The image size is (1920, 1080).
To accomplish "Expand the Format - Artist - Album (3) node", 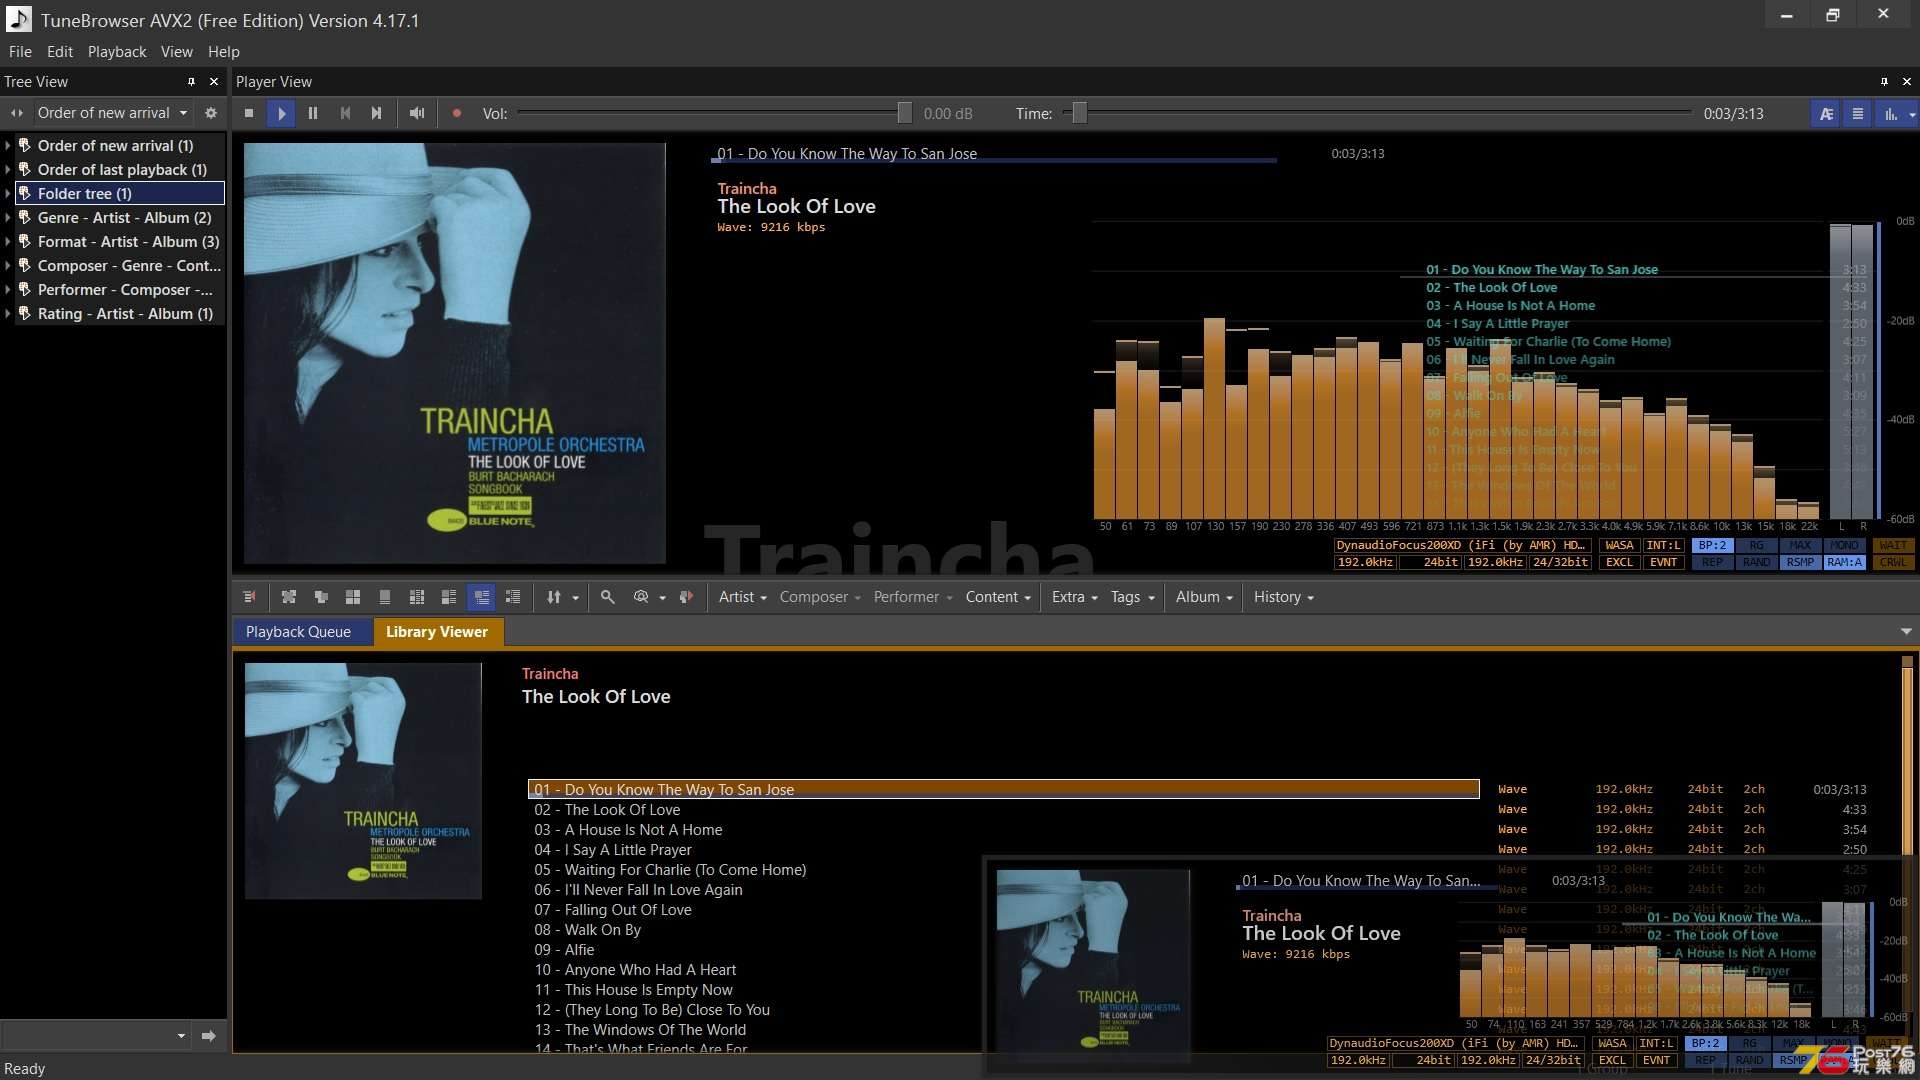I will click(8, 242).
